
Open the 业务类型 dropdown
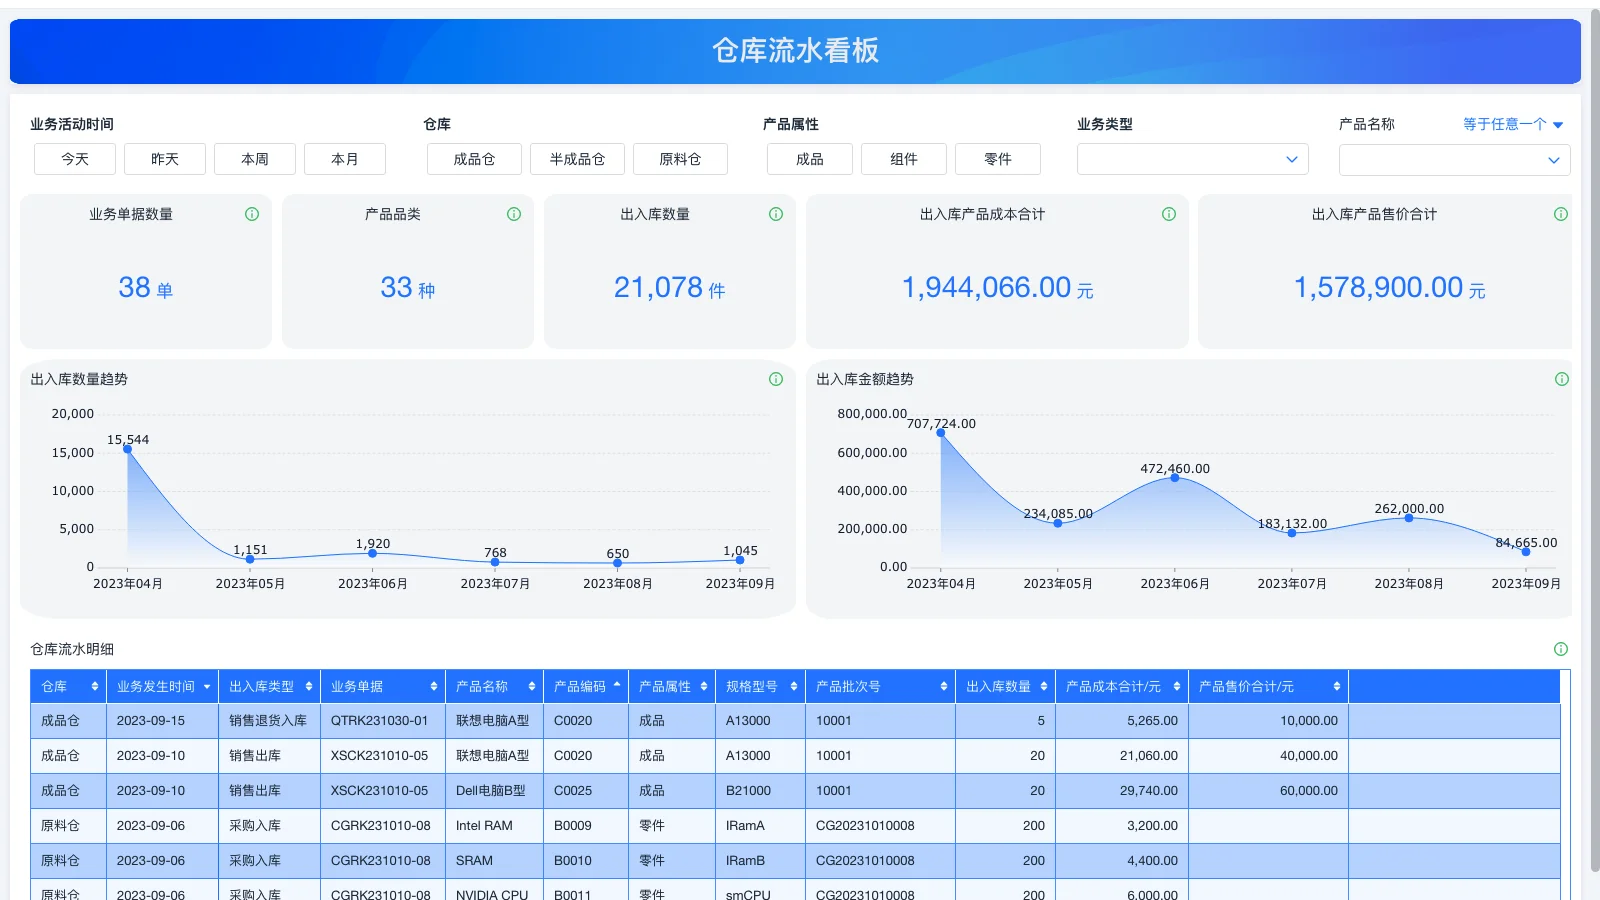click(1191, 158)
